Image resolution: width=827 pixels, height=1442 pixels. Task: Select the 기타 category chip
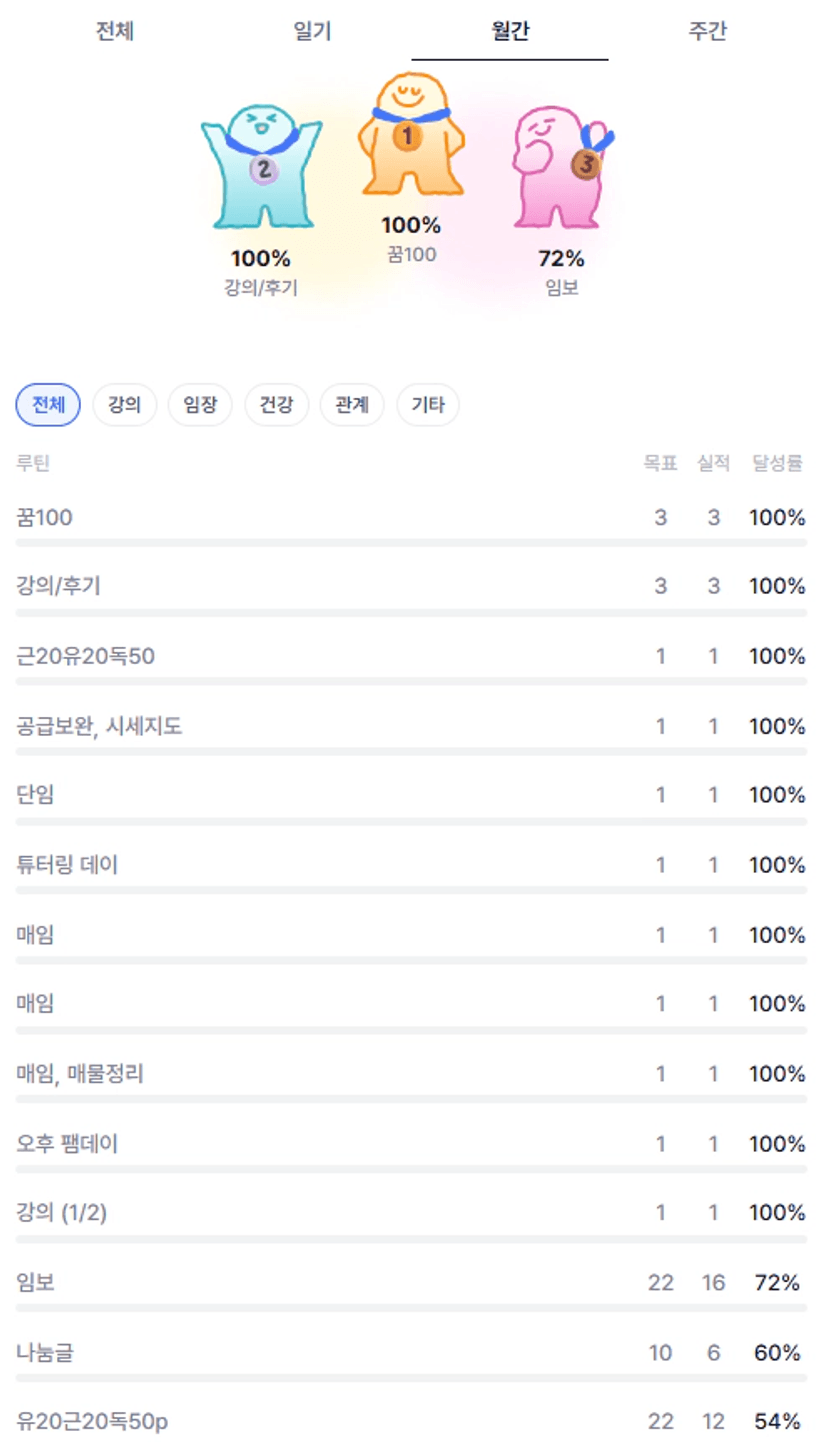(428, 405)
